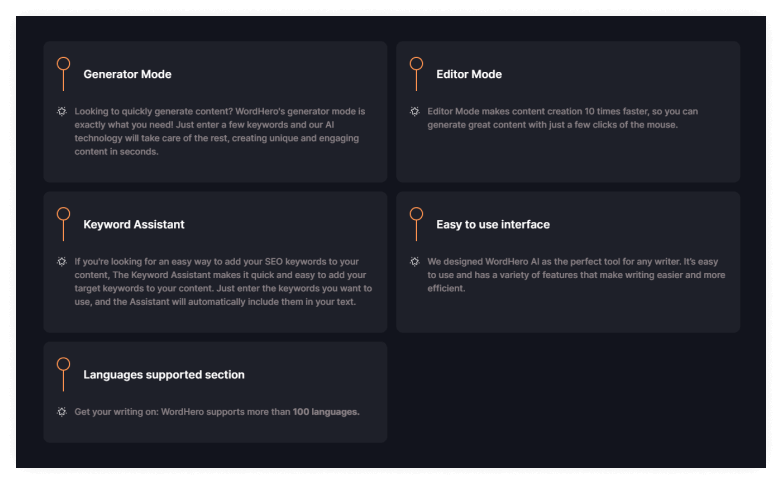The height and width of the screenshot is (484, 782).
Task: Click the gear bullet in Keyword Assistant card
Action: tap(62, 261)
